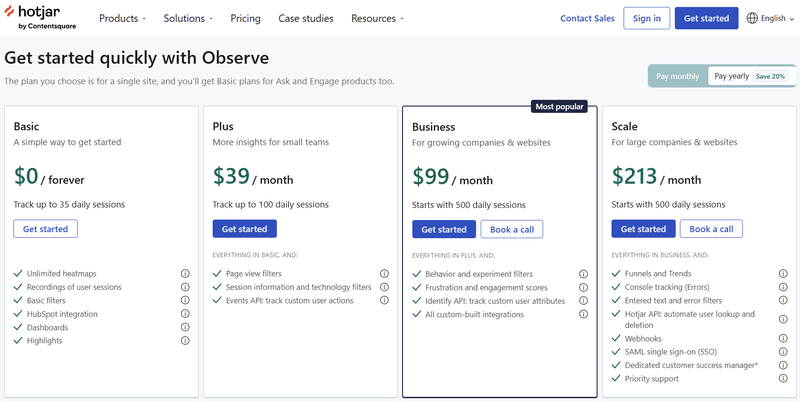
Task: Open the Solutions dropdown
Action: [188, 18]
